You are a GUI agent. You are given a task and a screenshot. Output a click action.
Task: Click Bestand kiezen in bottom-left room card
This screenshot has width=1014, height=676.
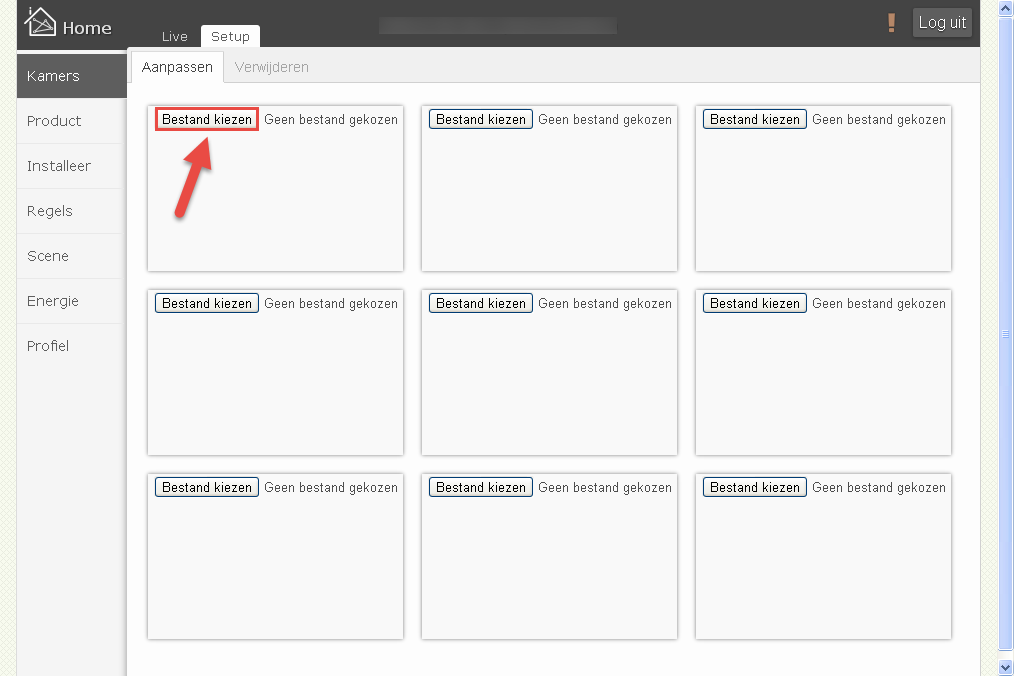(x=207, y=487)
